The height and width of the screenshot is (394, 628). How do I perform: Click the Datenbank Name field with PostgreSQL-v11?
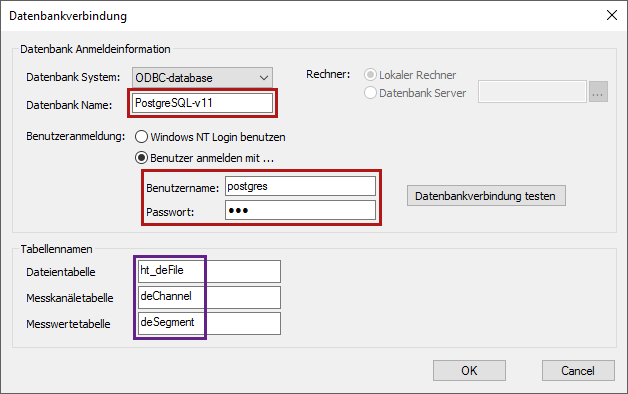(202, 103)
